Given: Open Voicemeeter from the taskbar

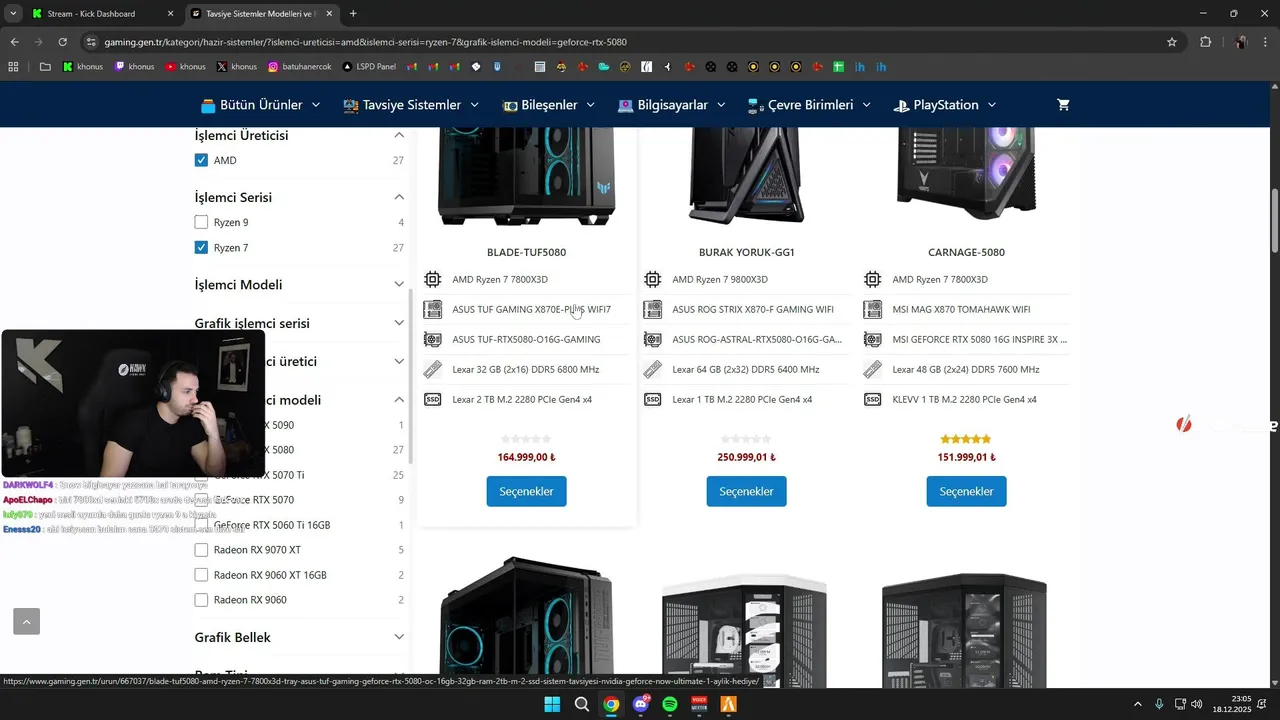Looking at the screenshot, I should click(x=699, y=704).
